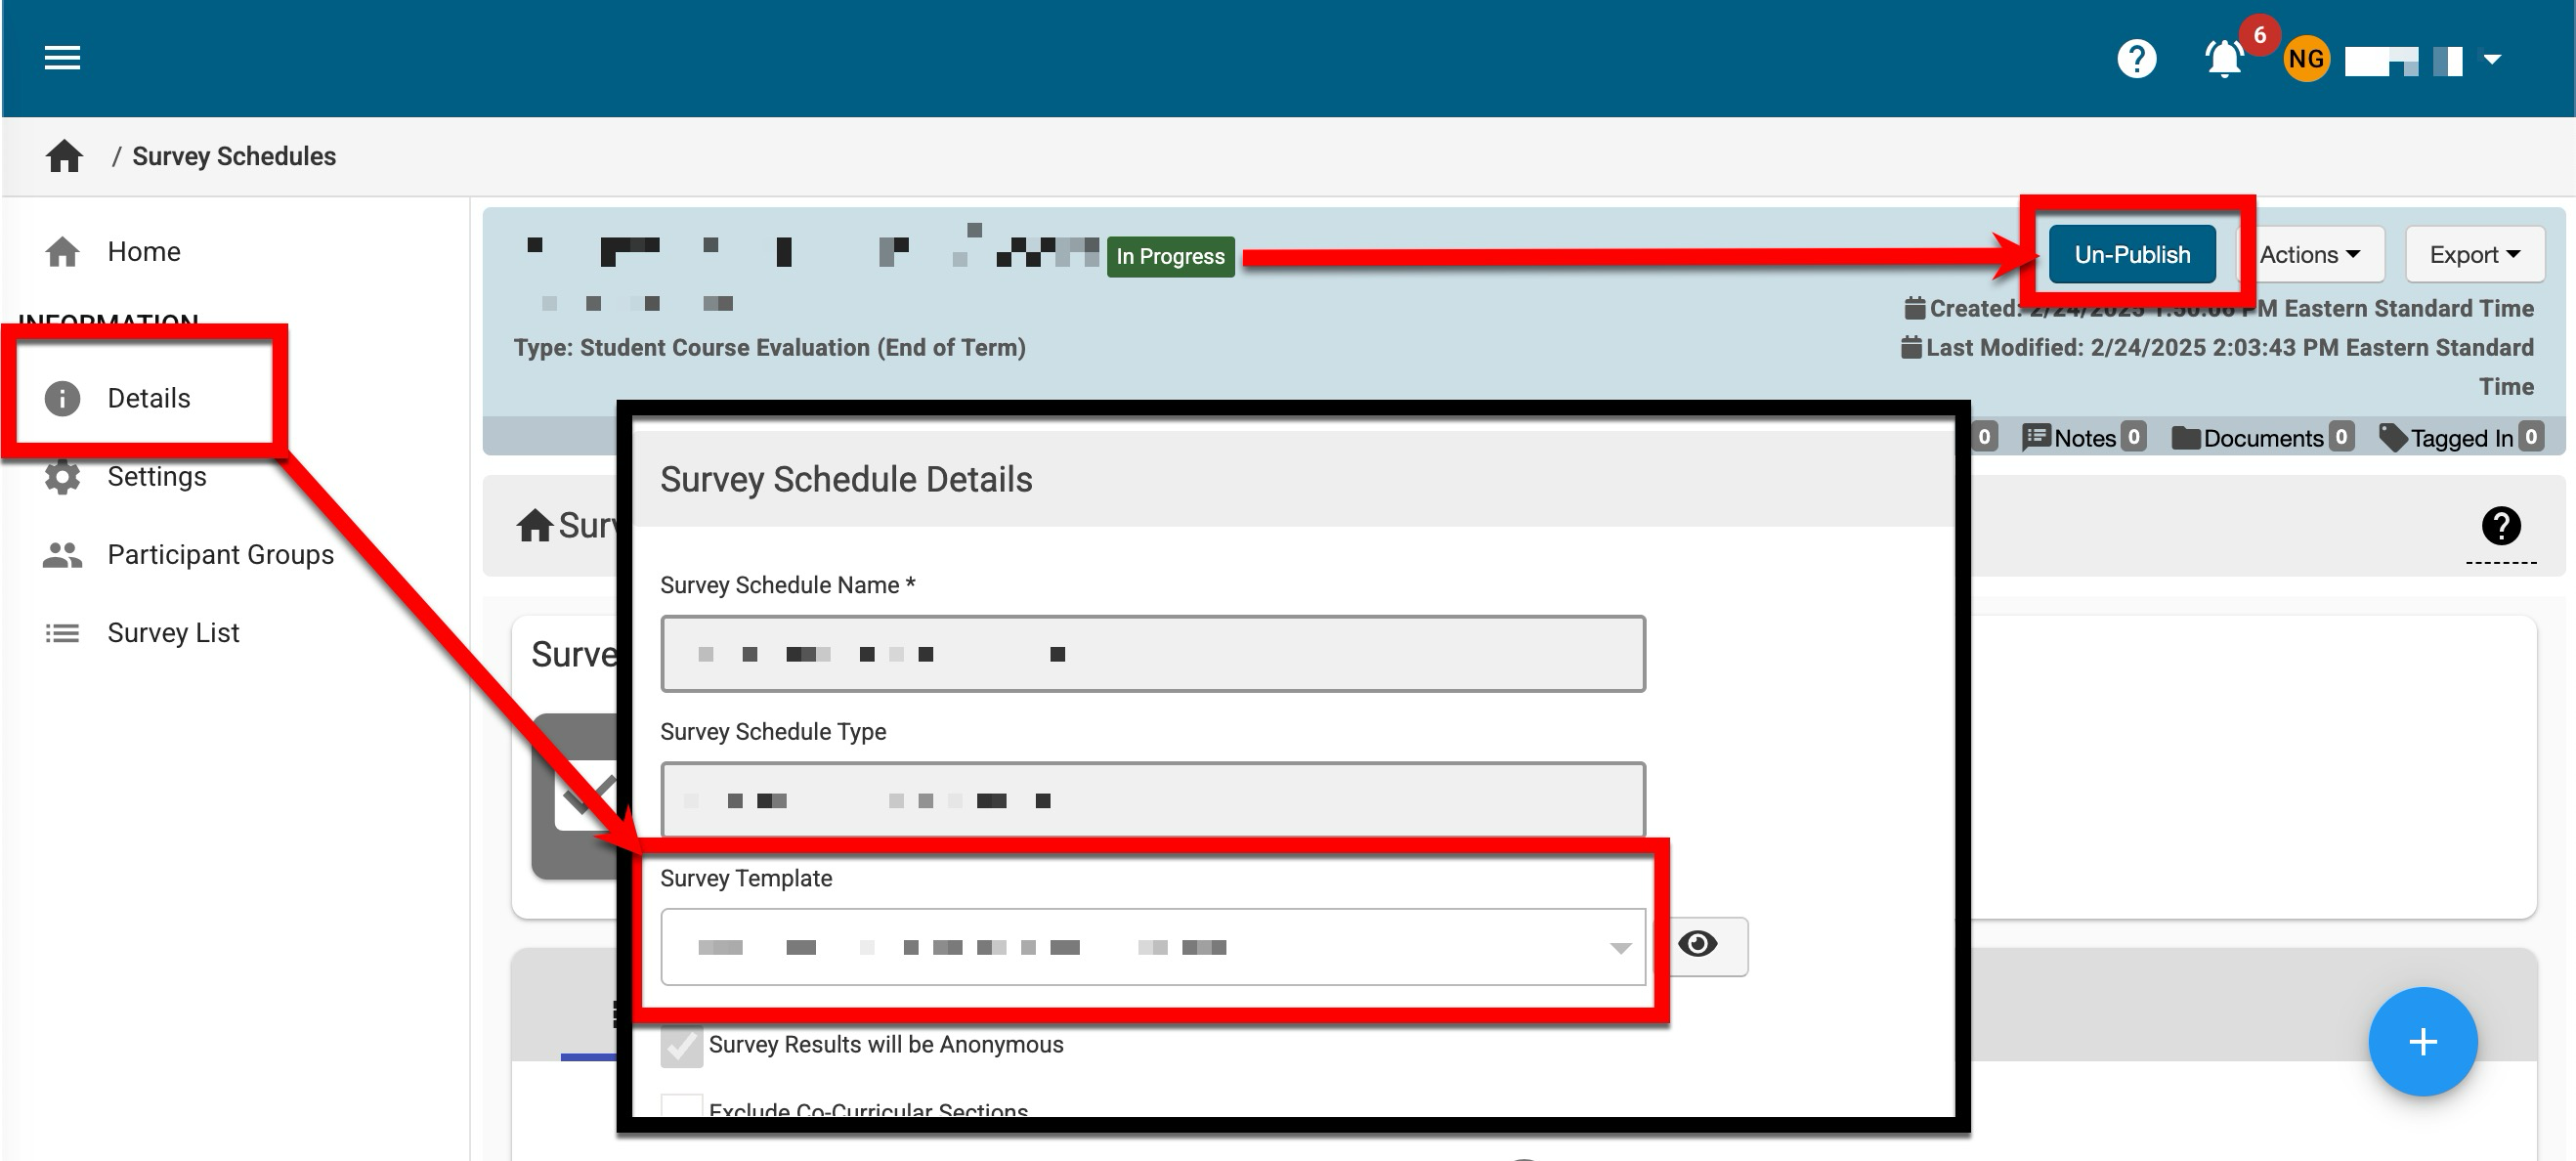This screenshot has height=1161, width=2576.
Task: Open the Actions dropdown menu
Action: (x=2309, y=255)
